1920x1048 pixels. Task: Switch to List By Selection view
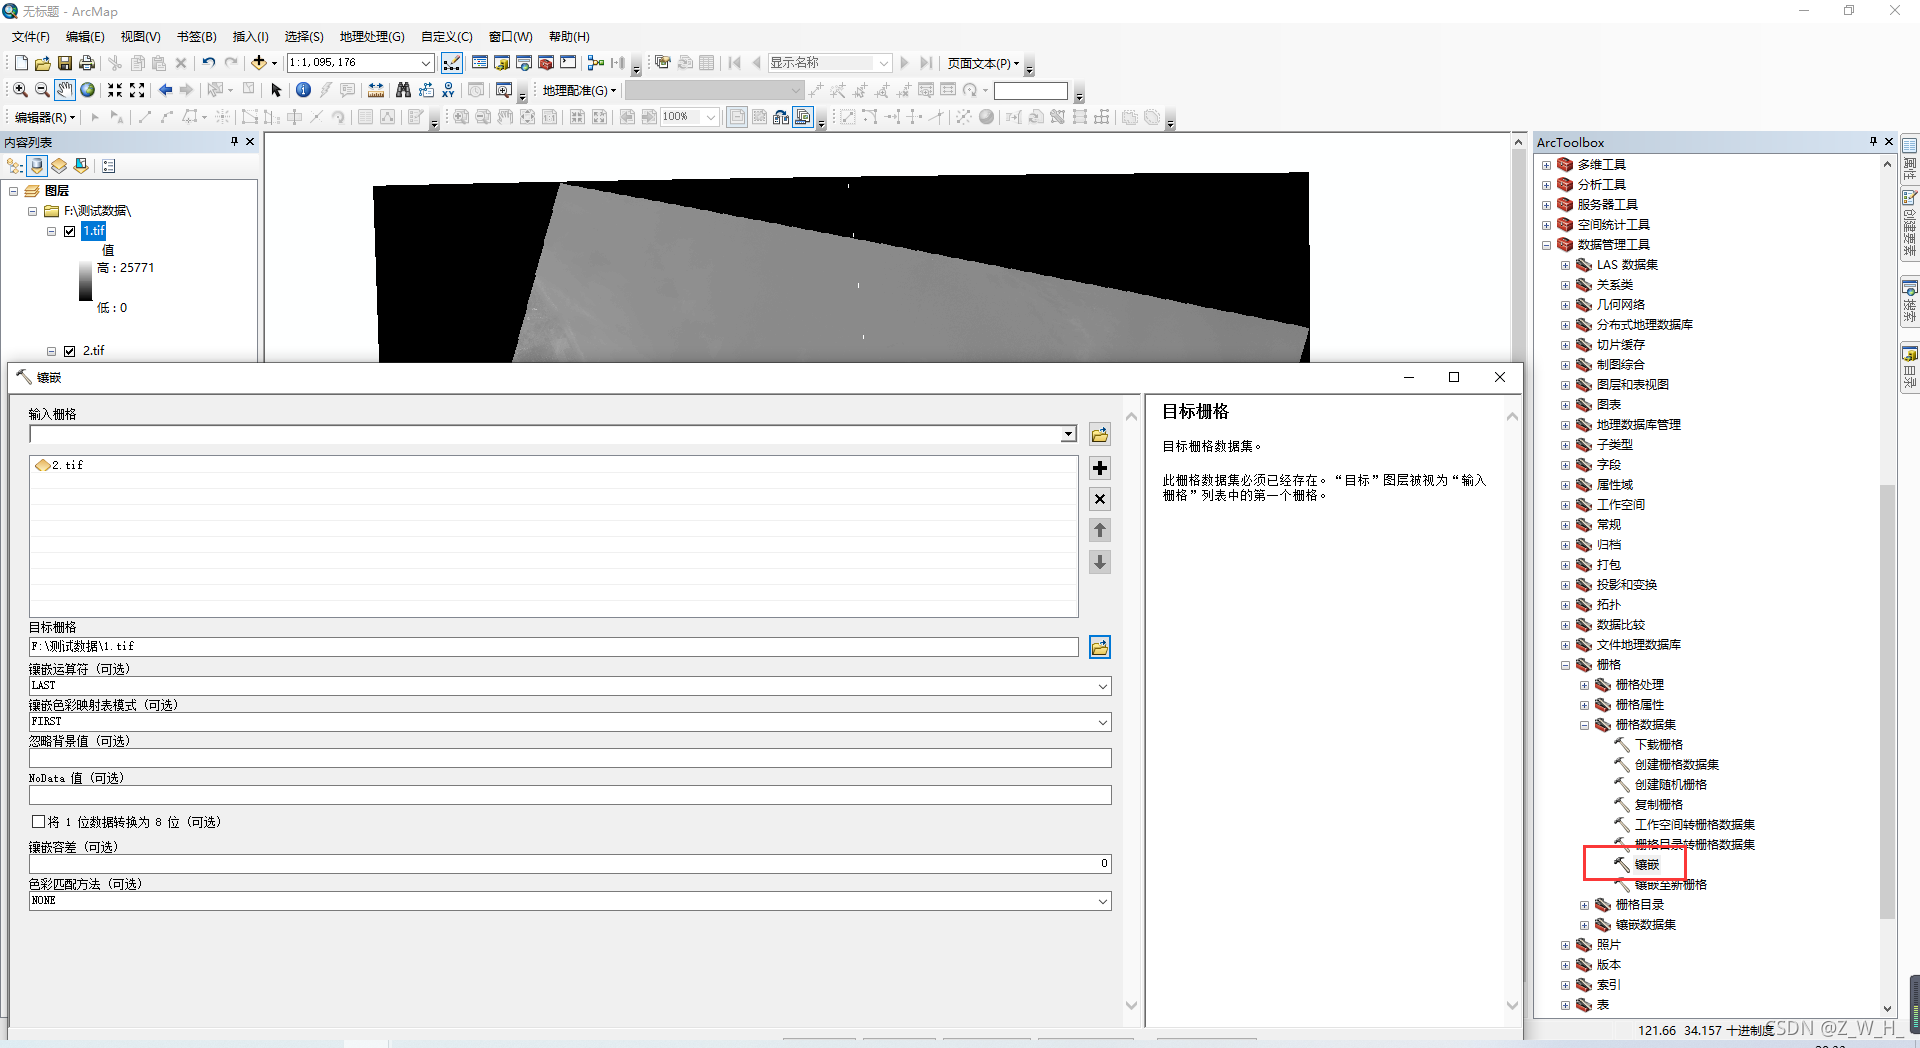81,166
